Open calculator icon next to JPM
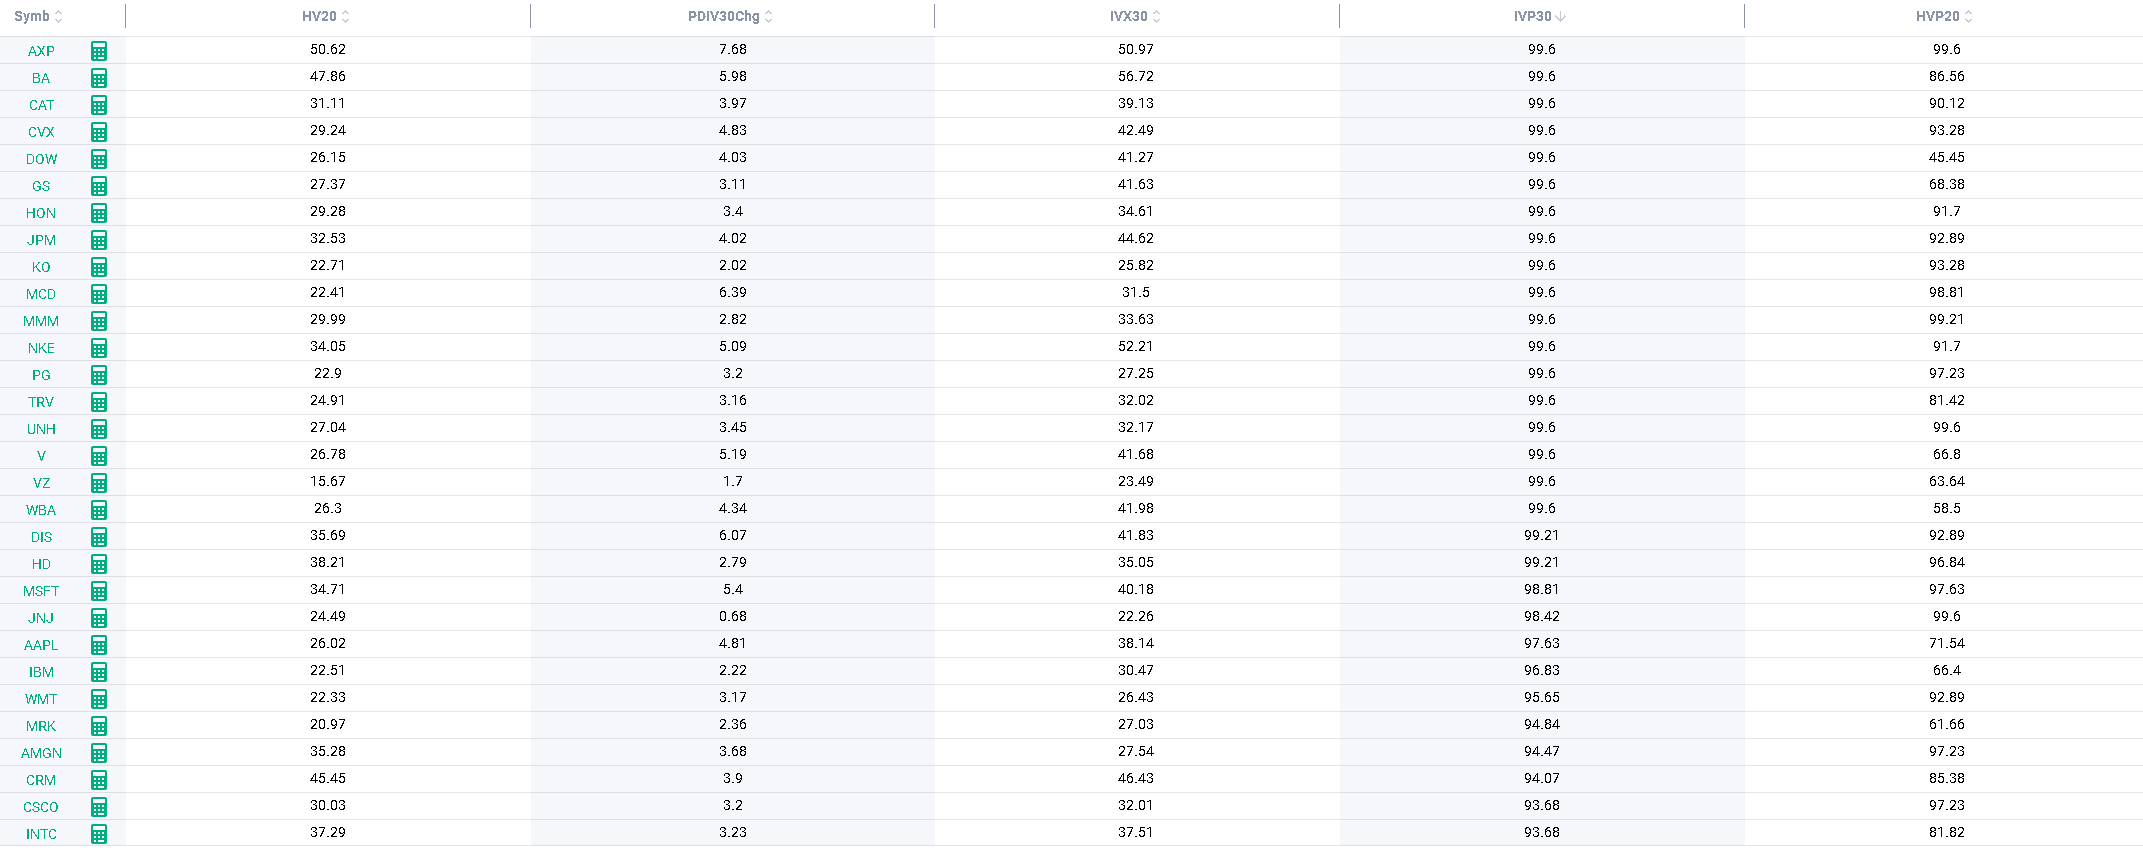The width and height of the screenshot is (2143, 863). (x=99, y=240)
